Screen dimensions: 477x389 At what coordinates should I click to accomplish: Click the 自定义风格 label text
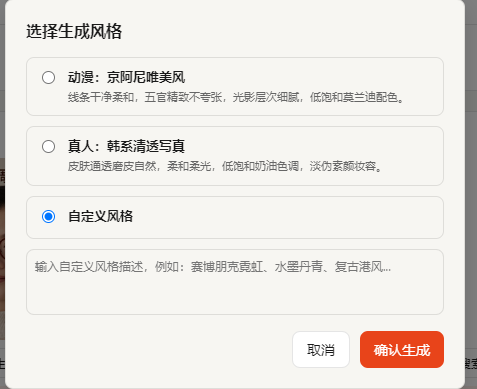[100, 216]
